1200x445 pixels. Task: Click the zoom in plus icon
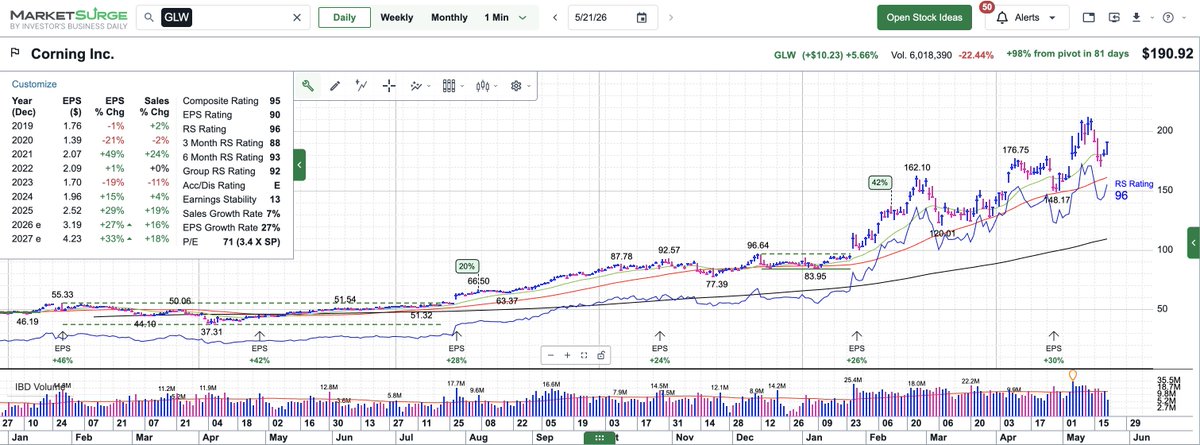click(567, 354)
